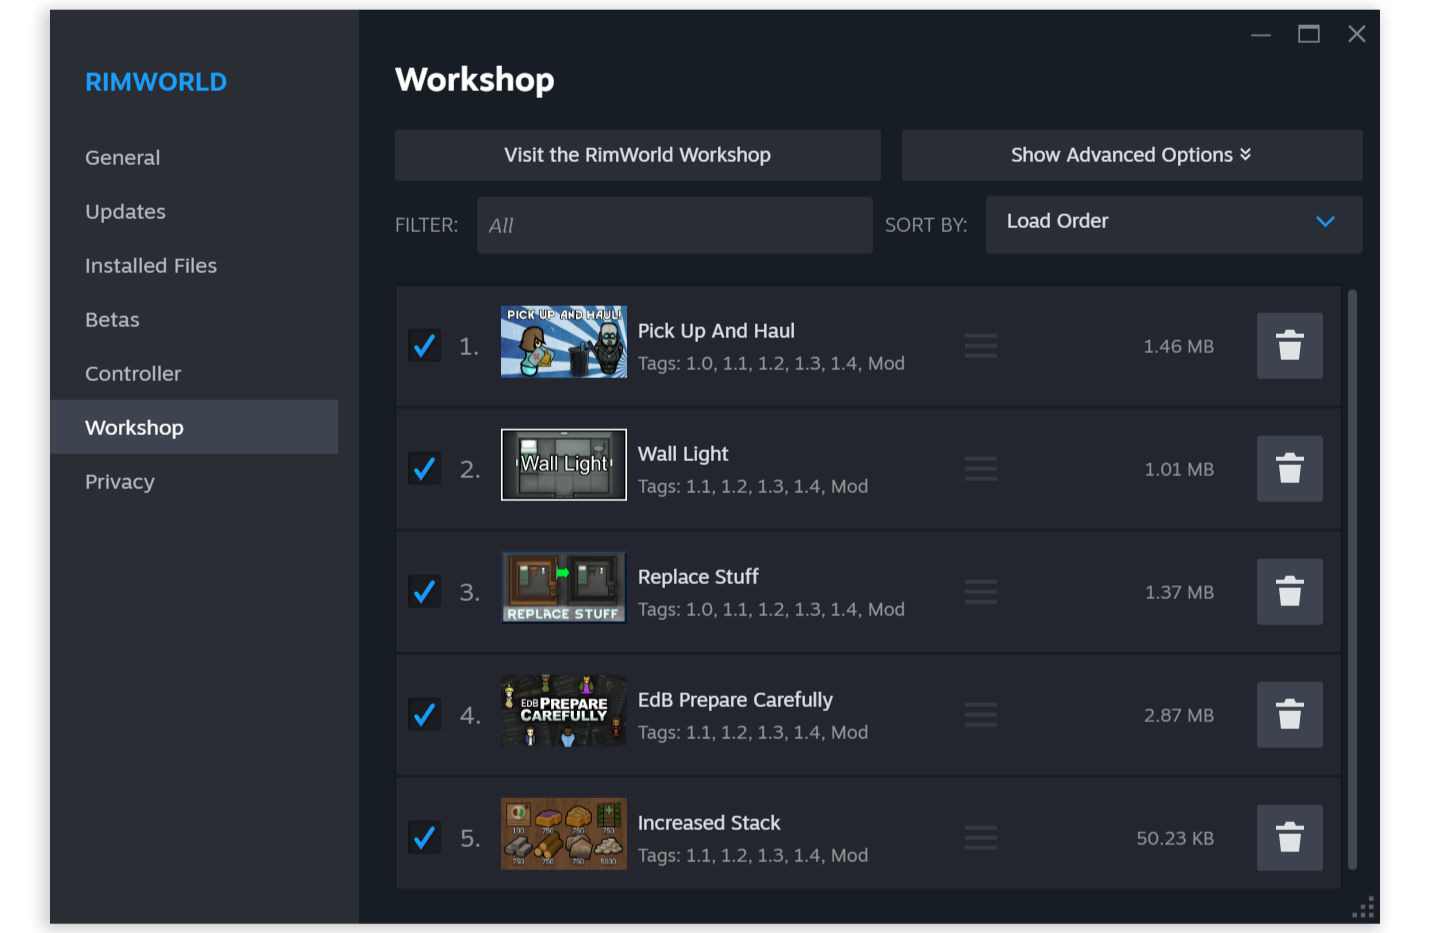Click the 1.37 MB size value
The height and width of the screenshot is (933, 1430).
click(x=1179, y=592)
